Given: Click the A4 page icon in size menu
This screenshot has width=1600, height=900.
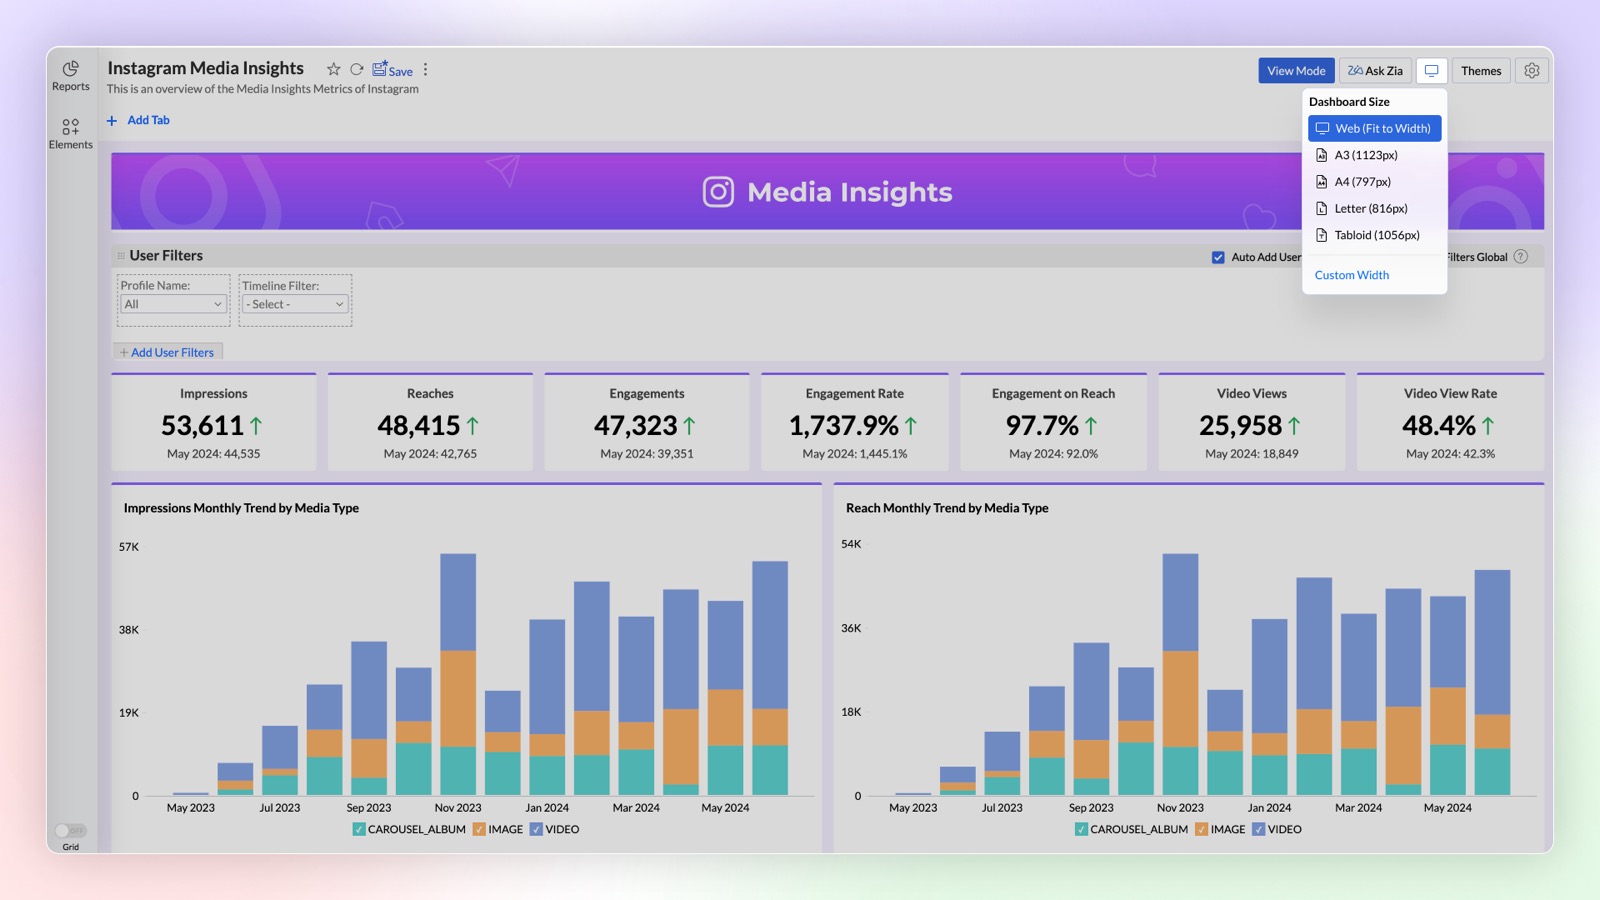Looking at the screenshot, I should [x=1321, y=182].
